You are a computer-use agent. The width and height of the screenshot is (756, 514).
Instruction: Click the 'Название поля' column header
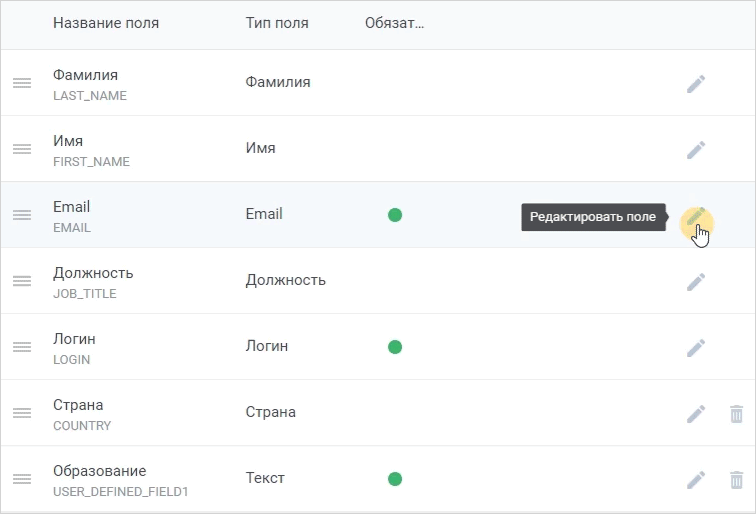click(106, 23)
